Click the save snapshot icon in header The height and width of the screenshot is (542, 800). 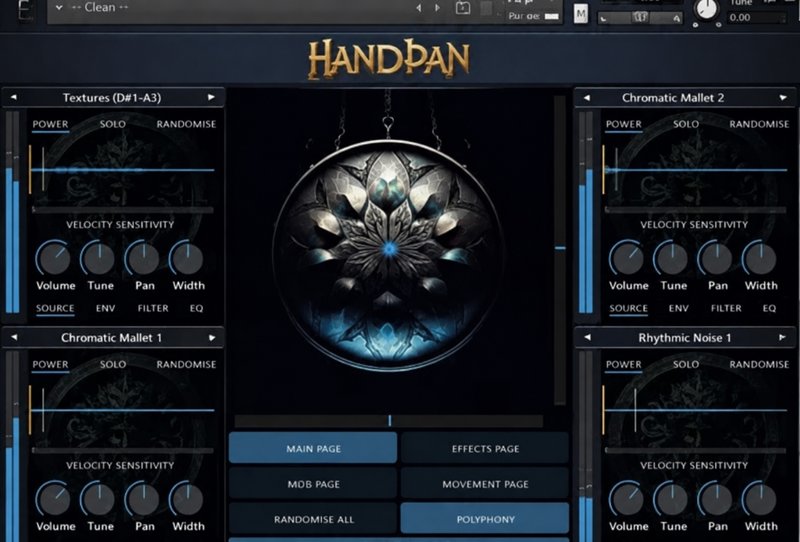click(463, 8)
